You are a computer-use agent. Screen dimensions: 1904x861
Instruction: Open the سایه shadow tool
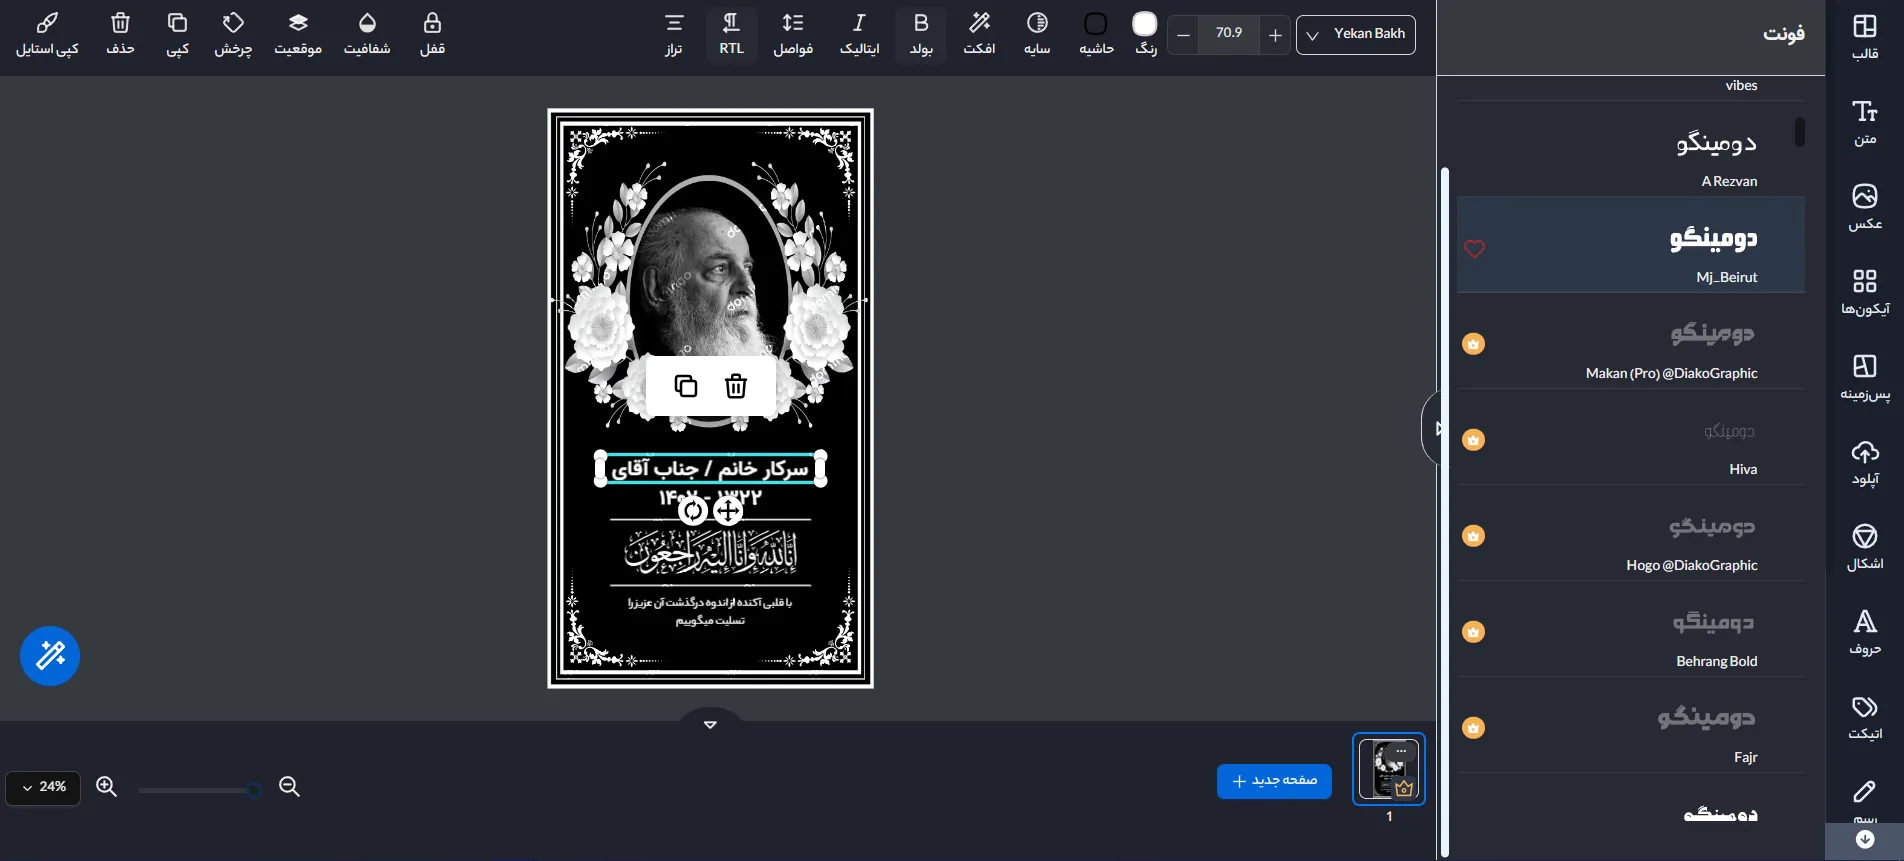[1037, 34]
